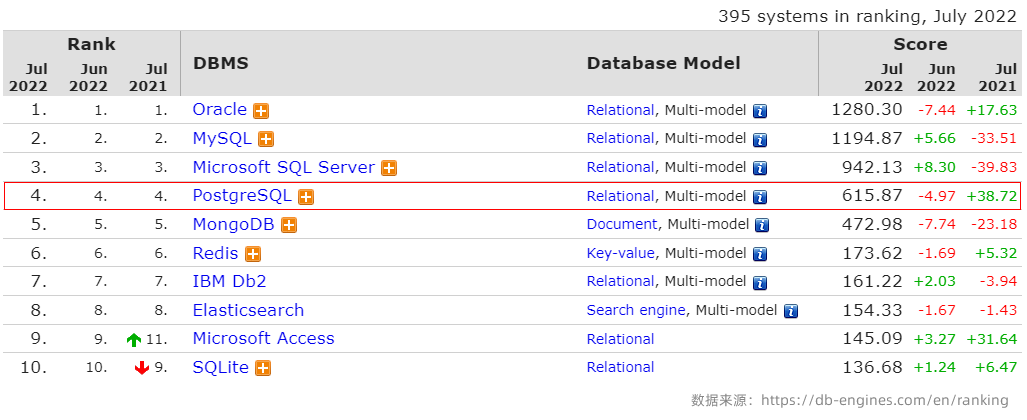Viewport: 1027px width, 420px height.
Task: Click the info icon in PostgreSQL row
Action: tap(760, 197)
